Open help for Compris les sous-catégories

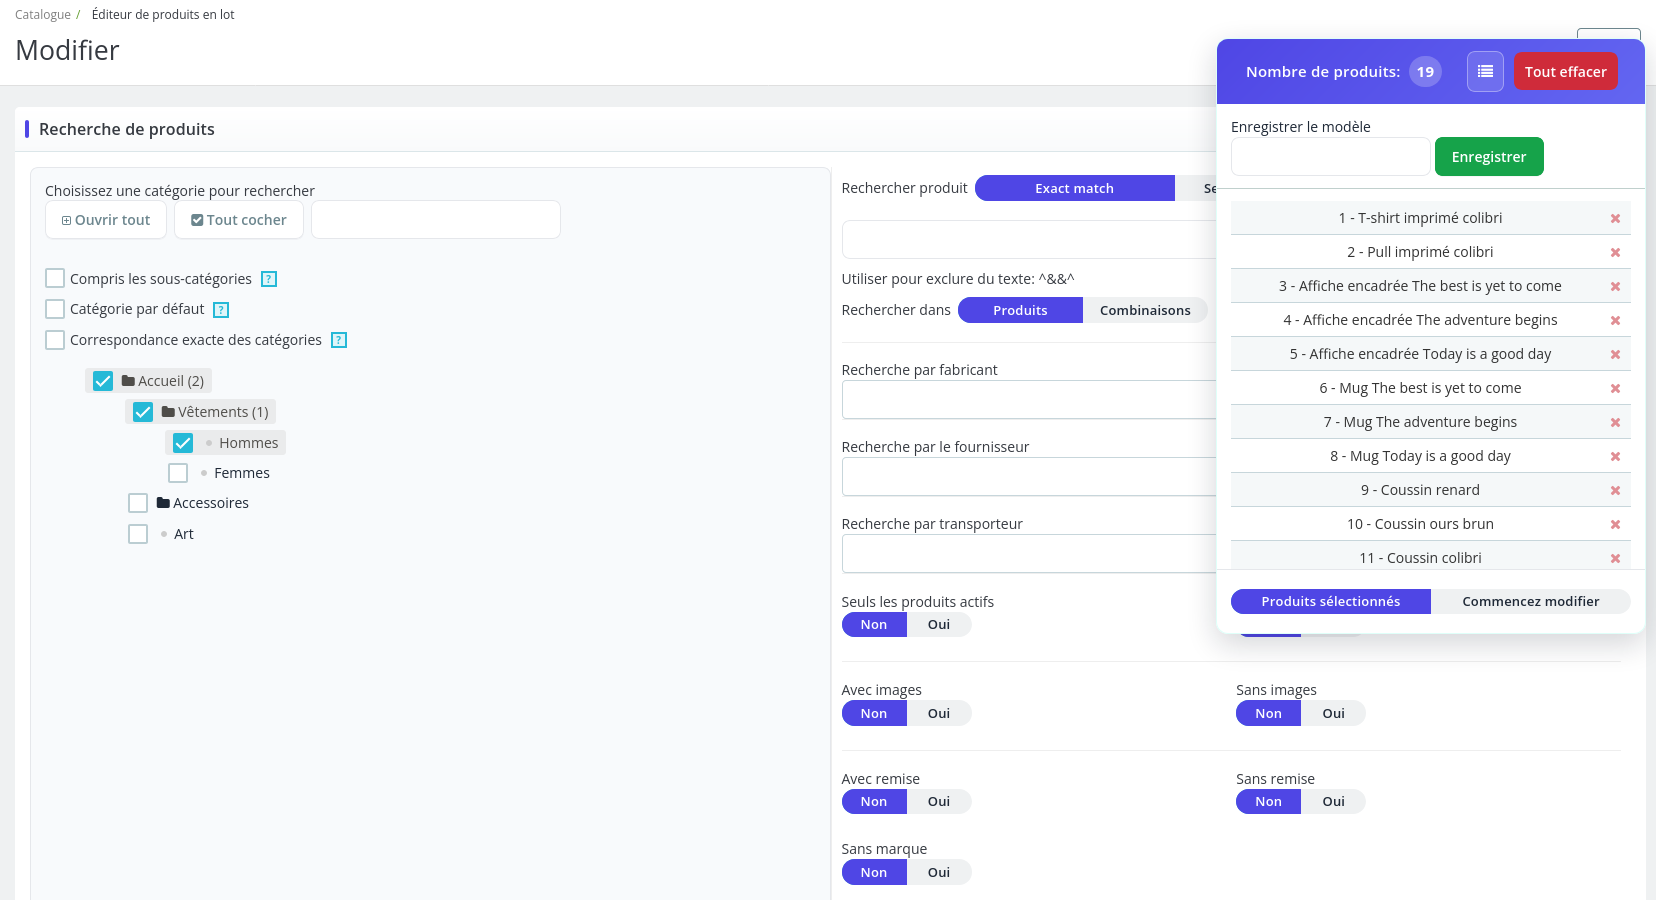(269, 279)
